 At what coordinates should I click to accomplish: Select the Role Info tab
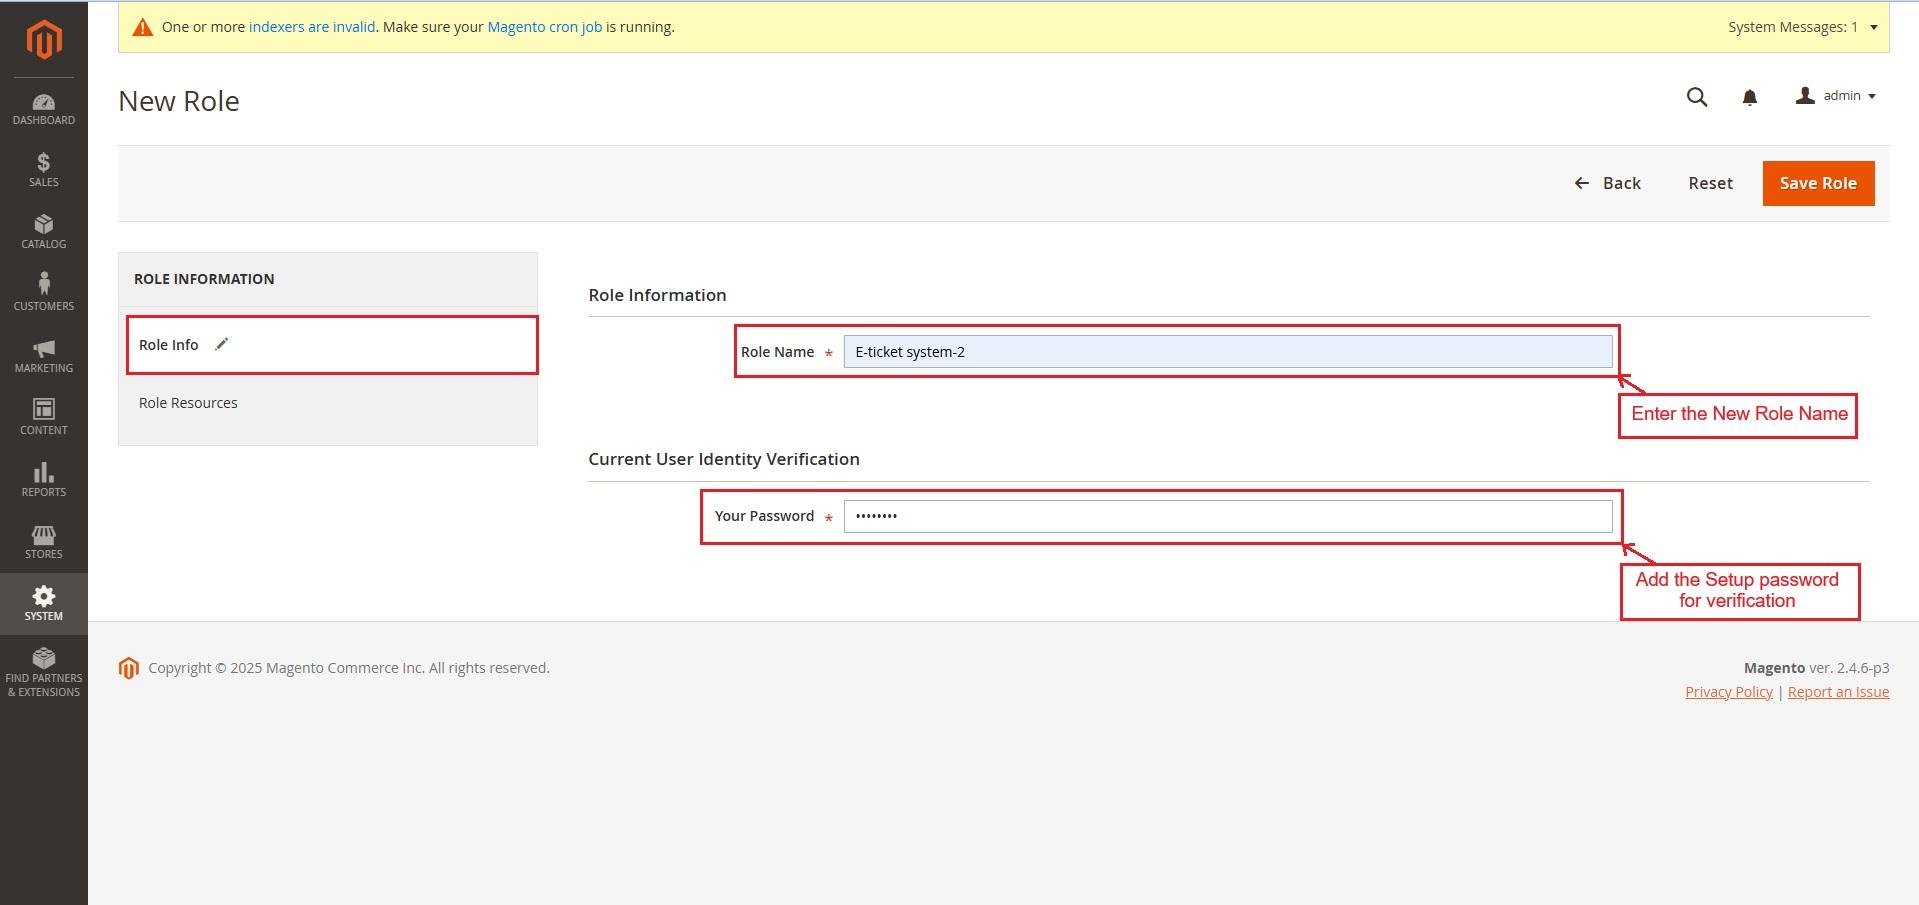[x=169, y=345]
